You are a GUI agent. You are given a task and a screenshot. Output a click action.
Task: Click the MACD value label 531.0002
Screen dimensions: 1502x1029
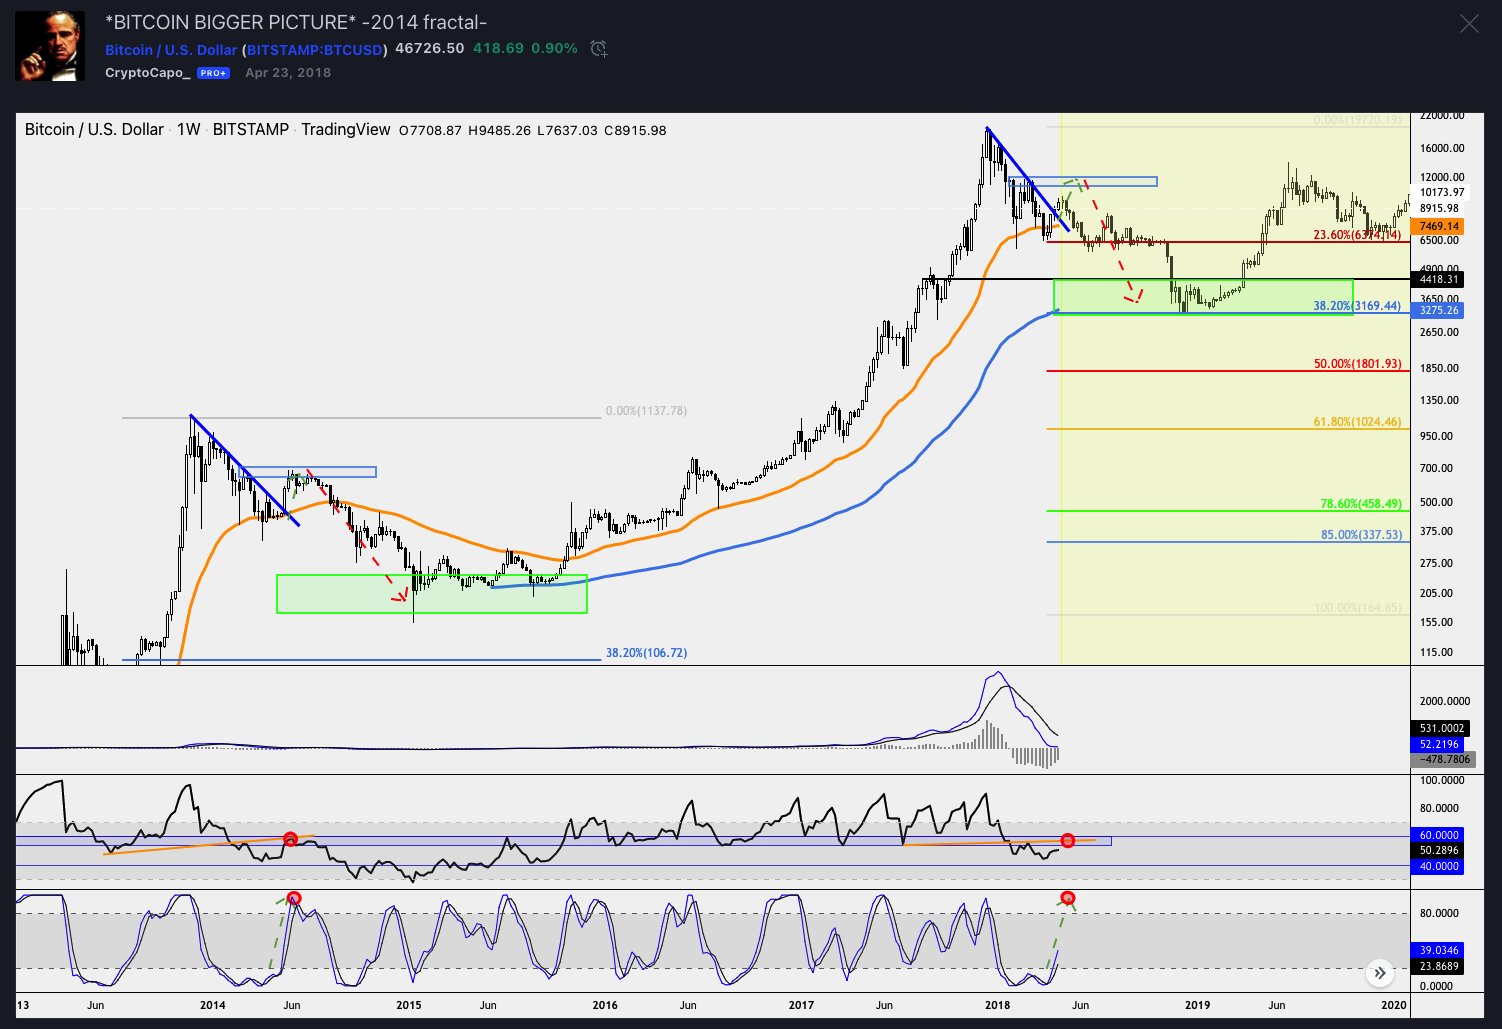click(x=1441, y=728)
